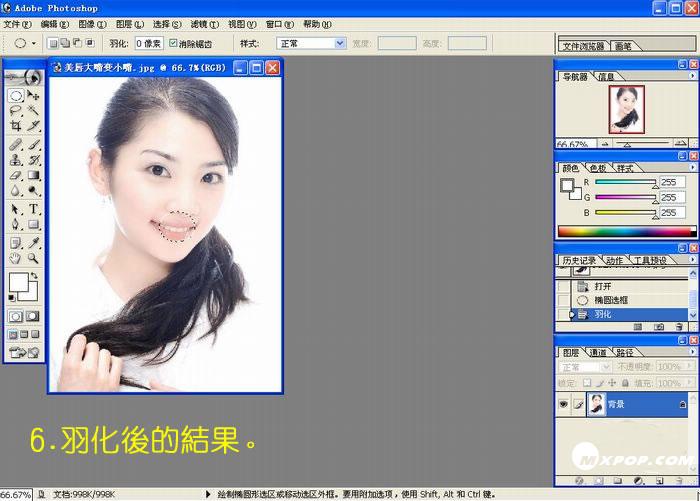The image size is (700, 501).
Task: Switch to the 色板 swatches tab
Action: 598,168
